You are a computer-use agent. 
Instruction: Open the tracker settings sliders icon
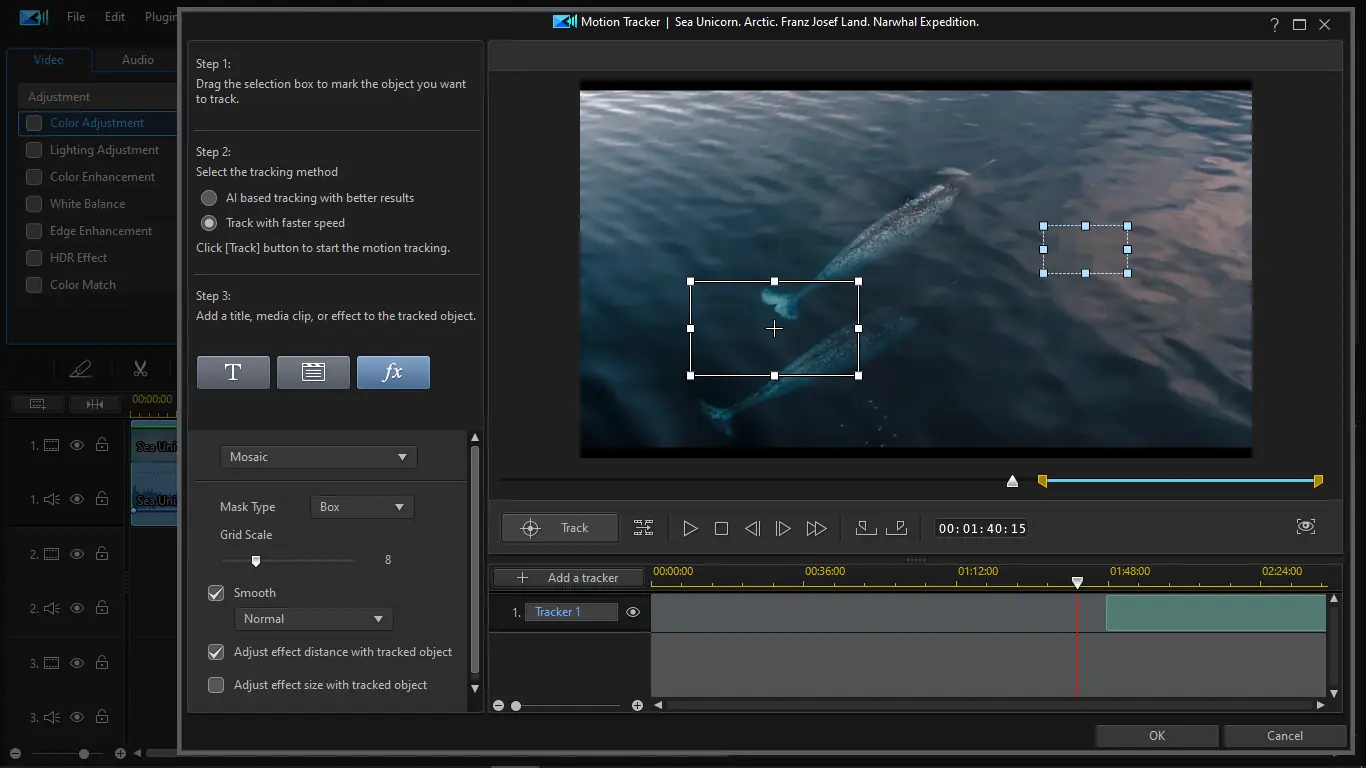[643, 528]
